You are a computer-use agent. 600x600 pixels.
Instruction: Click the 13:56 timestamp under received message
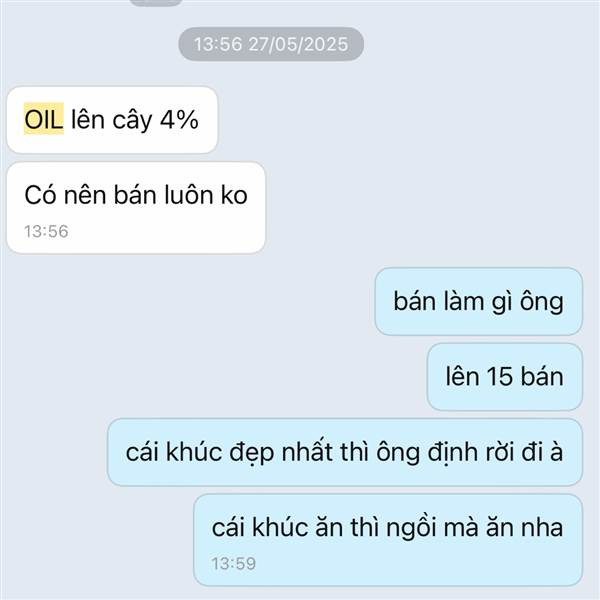[46, 232]
